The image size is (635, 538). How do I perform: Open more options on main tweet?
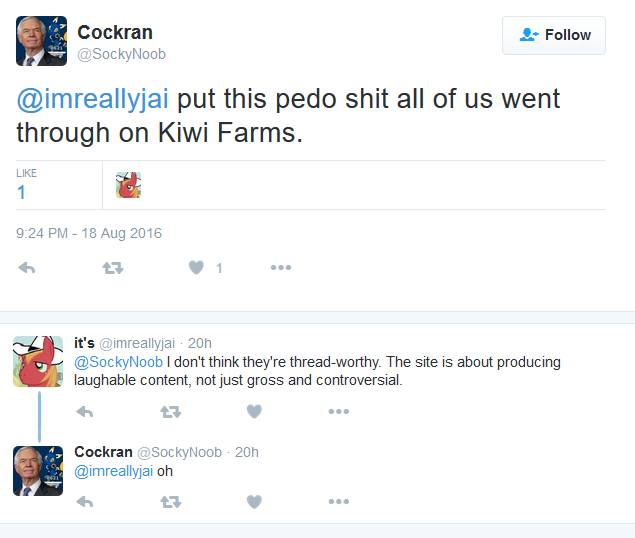tap(281, 267)
